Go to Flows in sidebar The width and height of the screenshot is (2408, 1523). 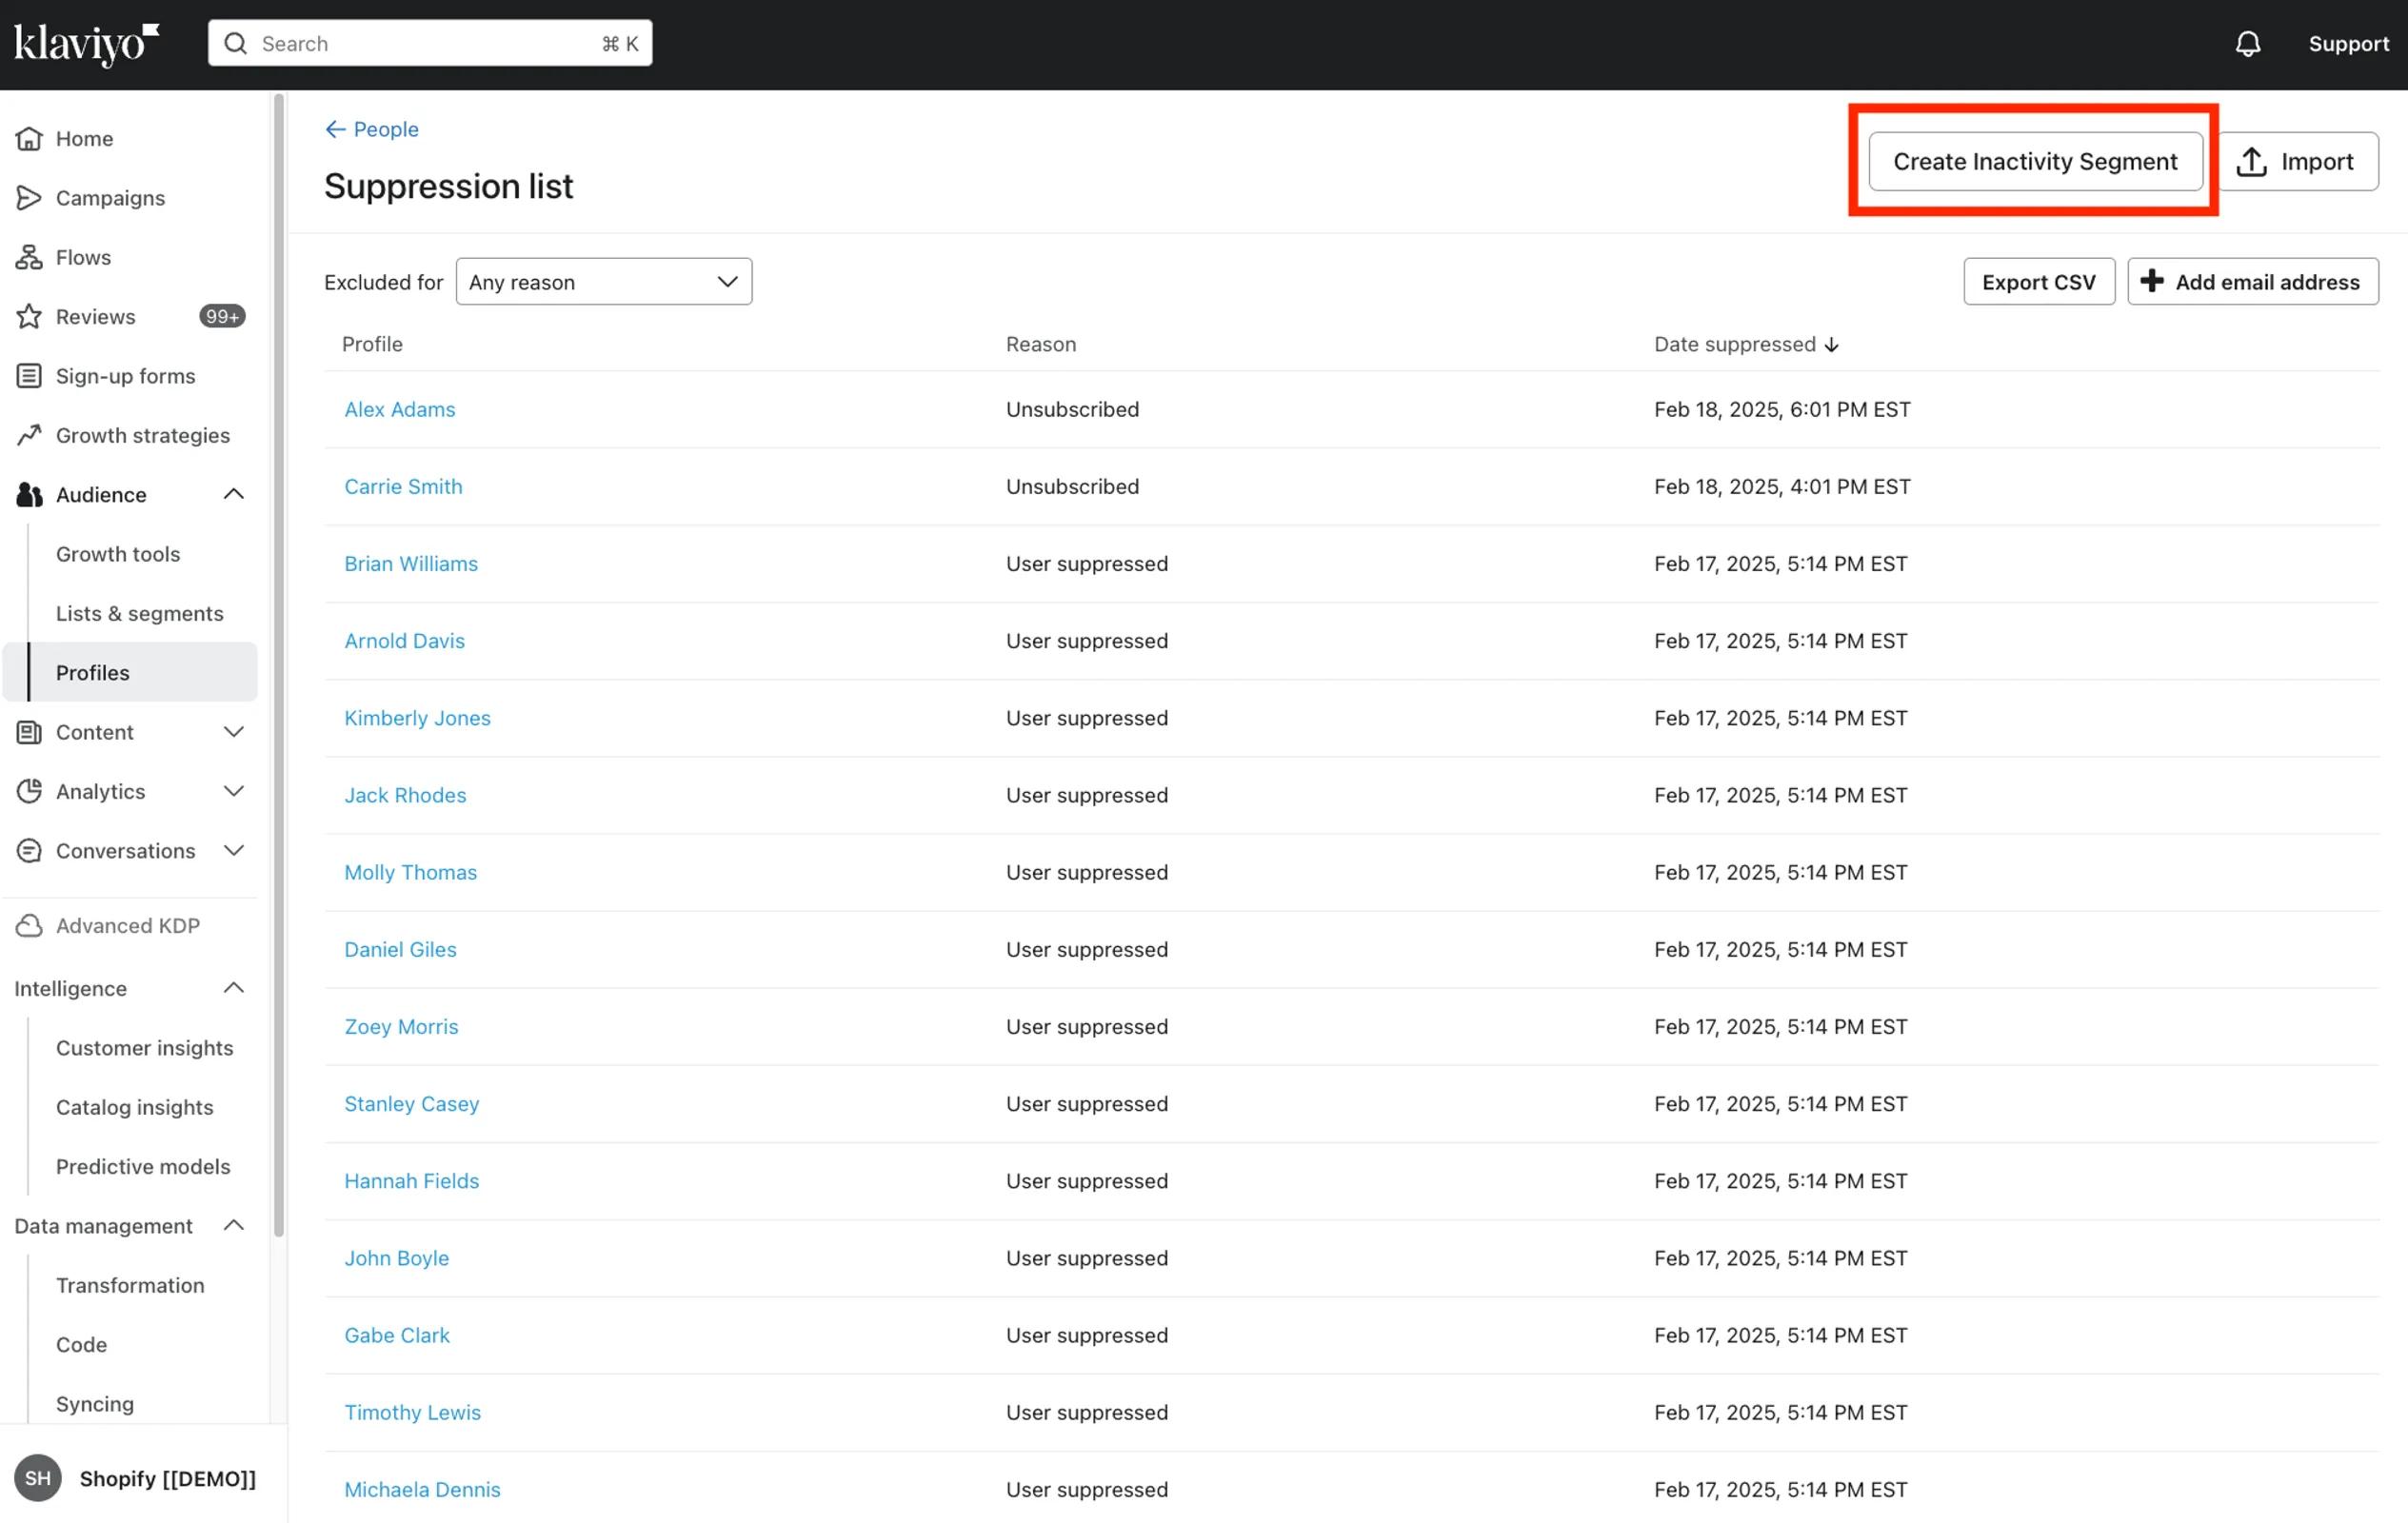pos(83,257)
